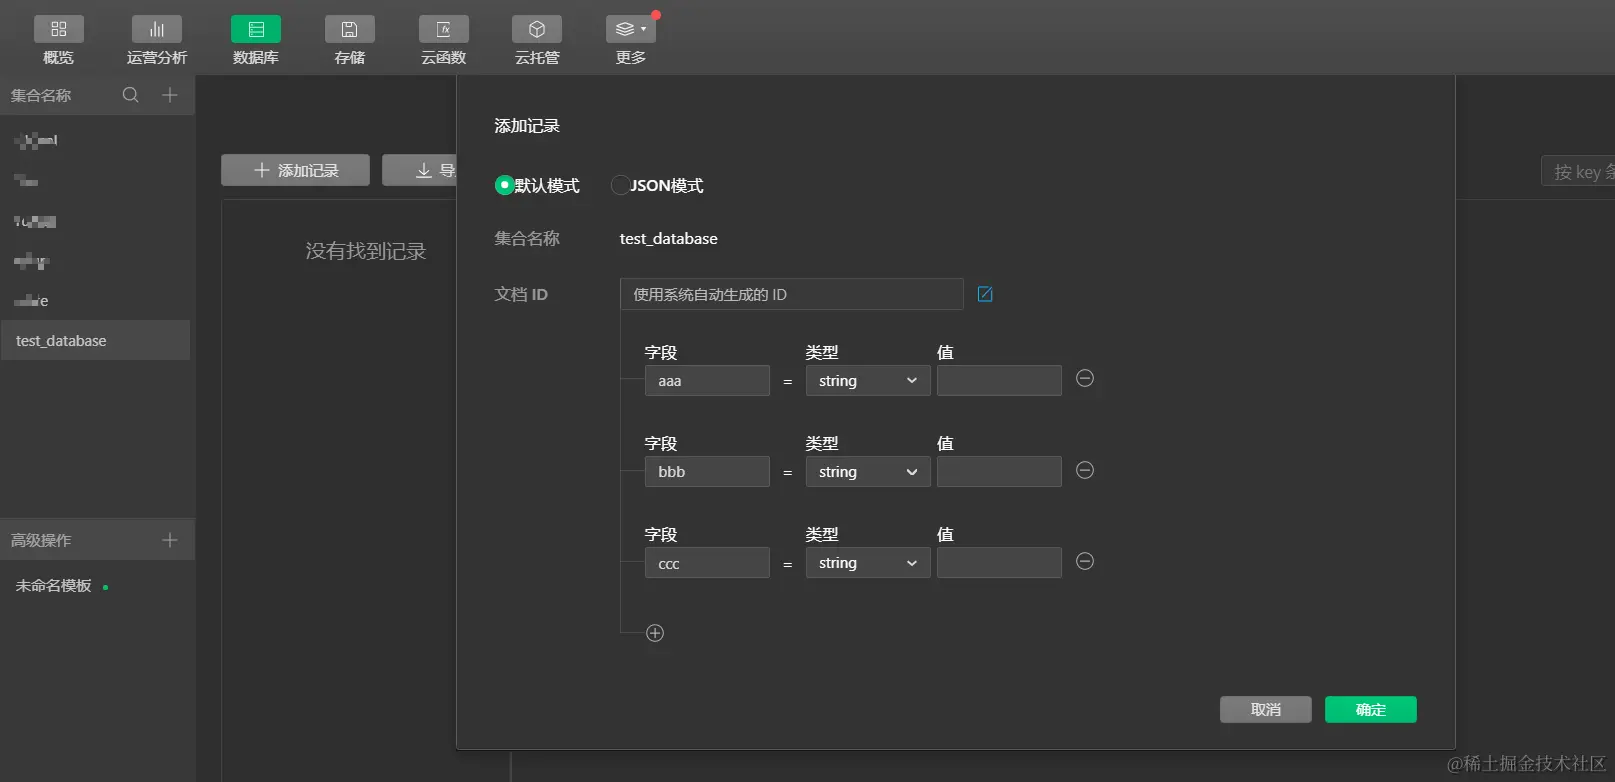Screen dimensions: 1615x782
Task: Open the 云函数 cloud functions icon
Action: (x=443, y=30)
